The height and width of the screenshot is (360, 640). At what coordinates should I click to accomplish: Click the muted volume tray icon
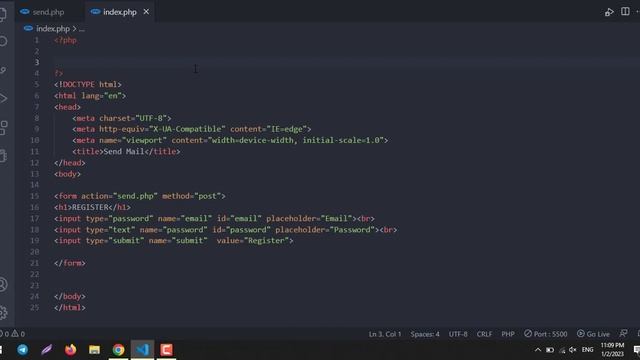click(573, 350)
